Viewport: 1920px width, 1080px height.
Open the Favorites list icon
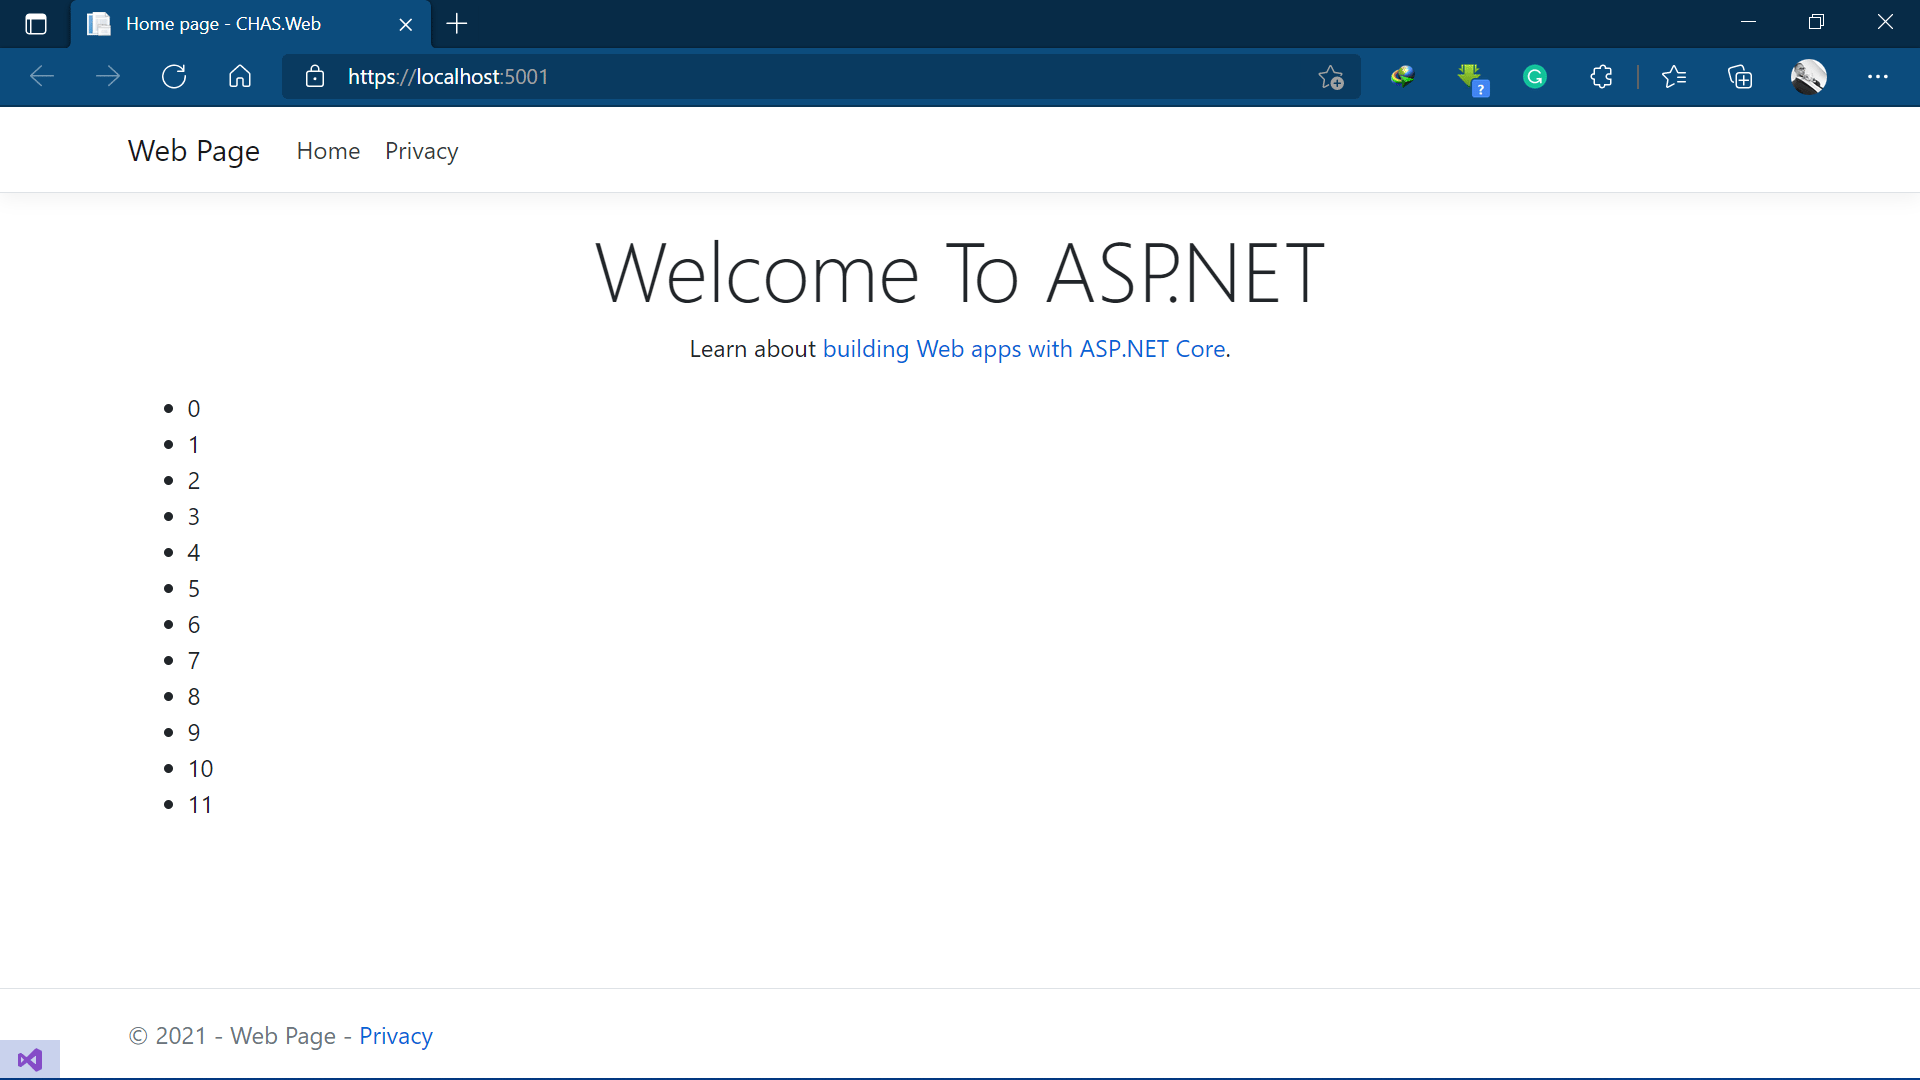pos(1674,77)
